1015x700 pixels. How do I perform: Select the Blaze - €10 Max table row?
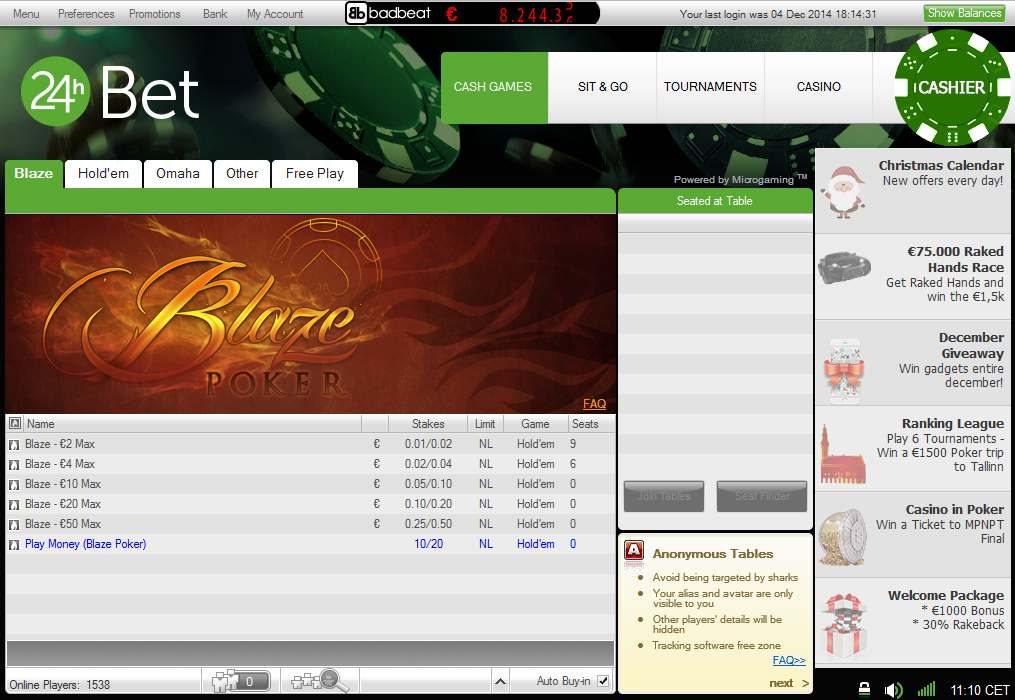[x=311, y=484]
